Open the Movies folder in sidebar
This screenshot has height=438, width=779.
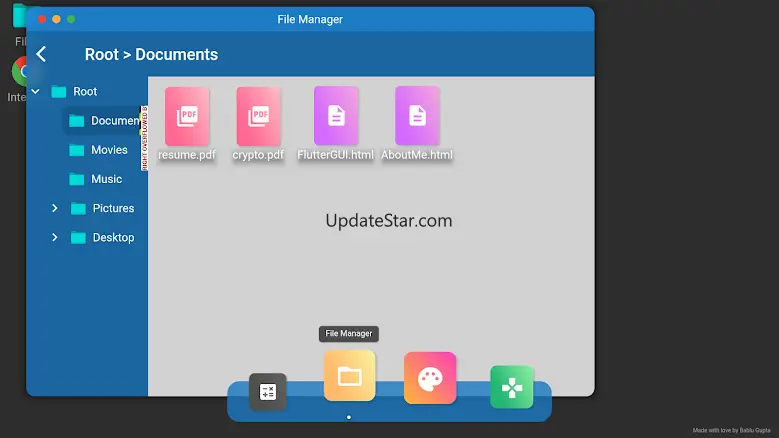(x=98, y=150)
